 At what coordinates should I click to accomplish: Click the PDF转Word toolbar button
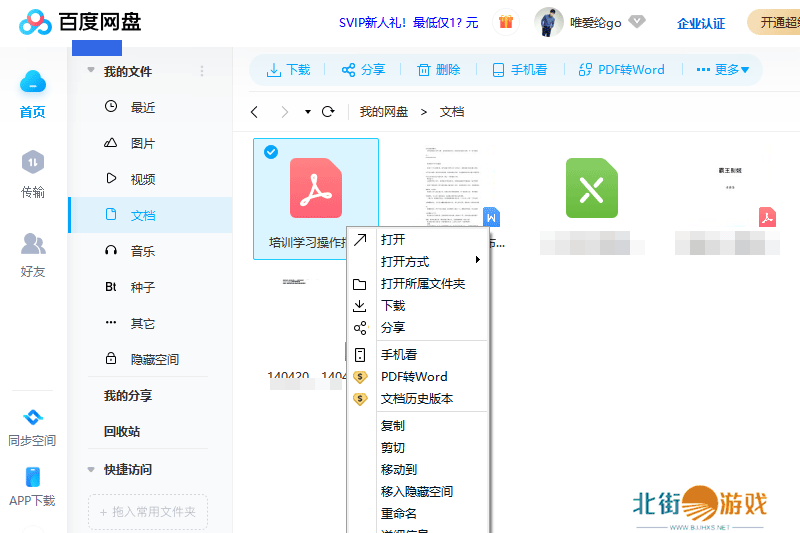[621, 70]
